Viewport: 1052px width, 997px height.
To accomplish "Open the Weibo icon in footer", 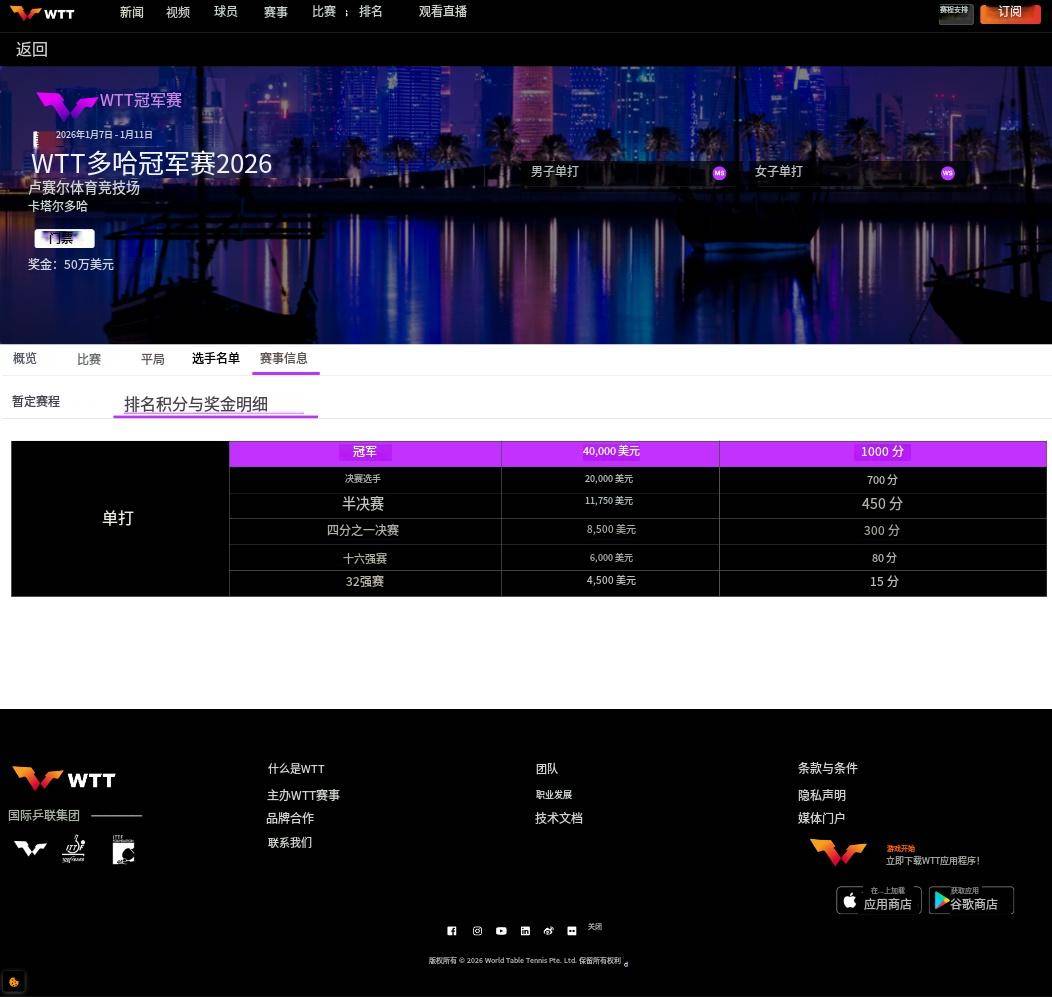I will click(548, 931).
